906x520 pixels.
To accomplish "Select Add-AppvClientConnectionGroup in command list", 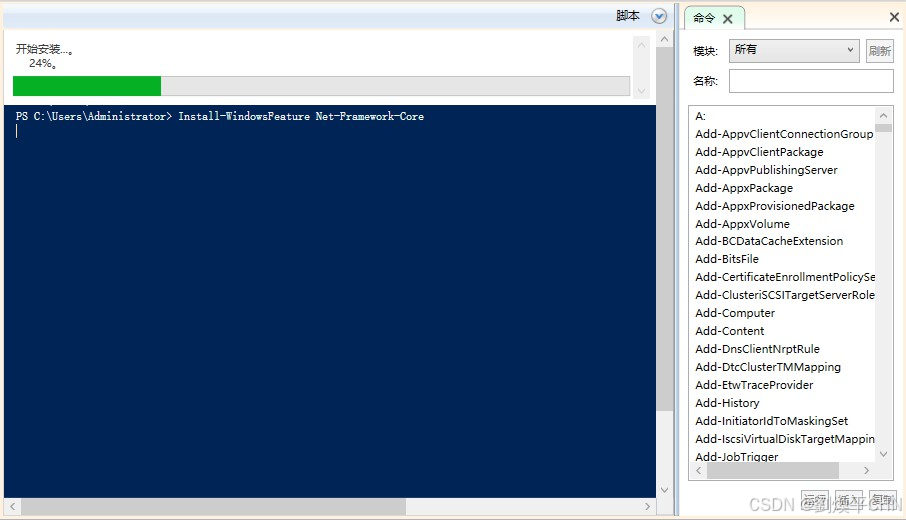I will (x=784, y=134).
